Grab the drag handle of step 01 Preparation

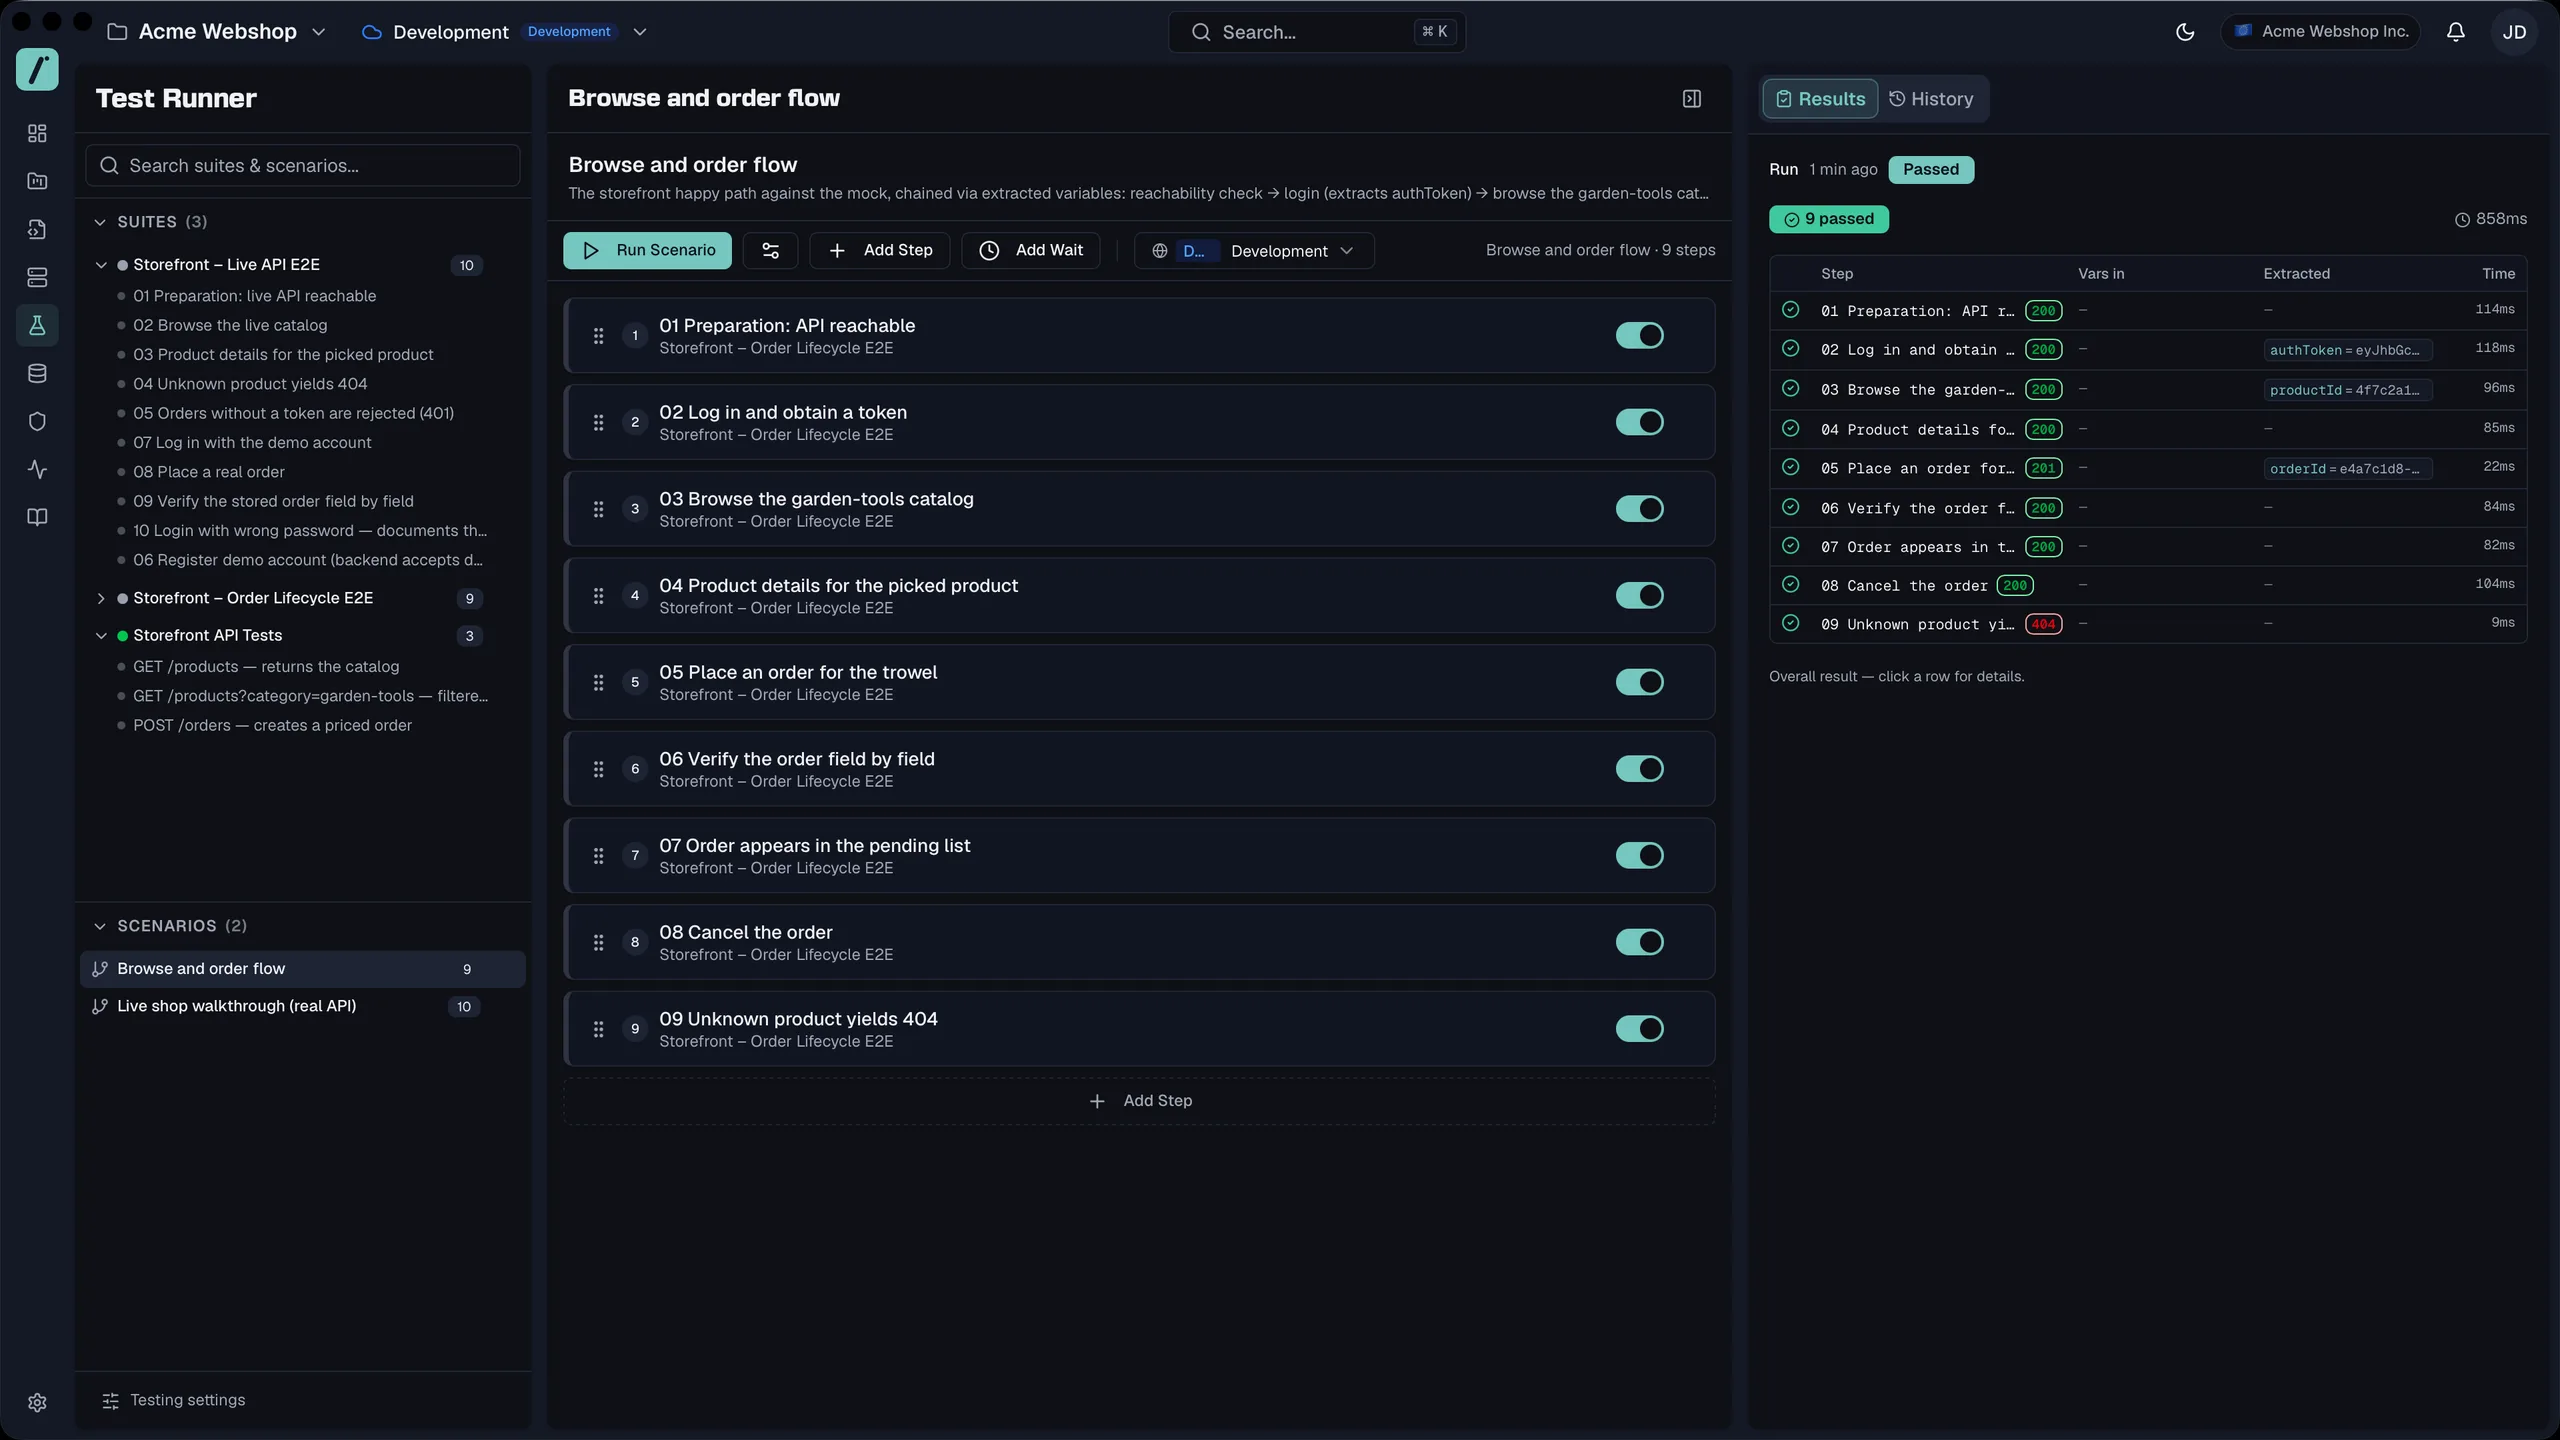click(x=598, y=336)
